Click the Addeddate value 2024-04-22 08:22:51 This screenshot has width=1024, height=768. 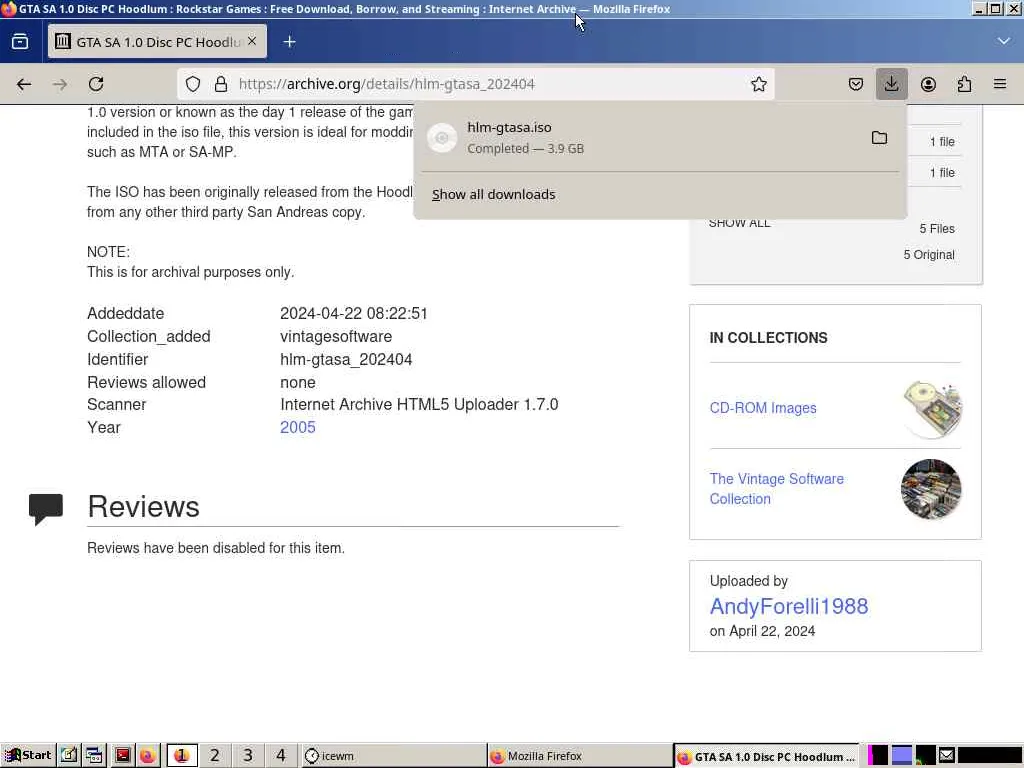tap(354, 313)
